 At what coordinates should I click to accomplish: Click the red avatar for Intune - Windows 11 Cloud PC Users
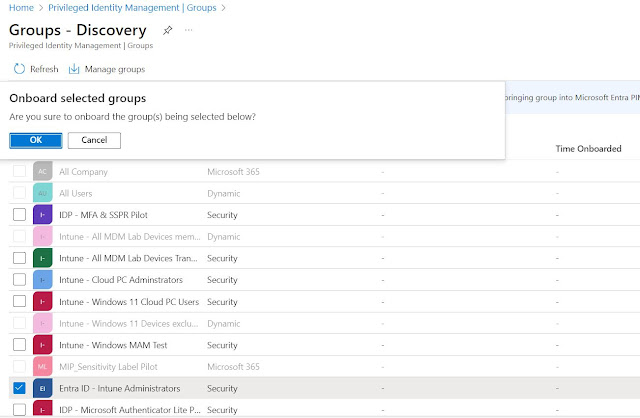coord(42,302)
